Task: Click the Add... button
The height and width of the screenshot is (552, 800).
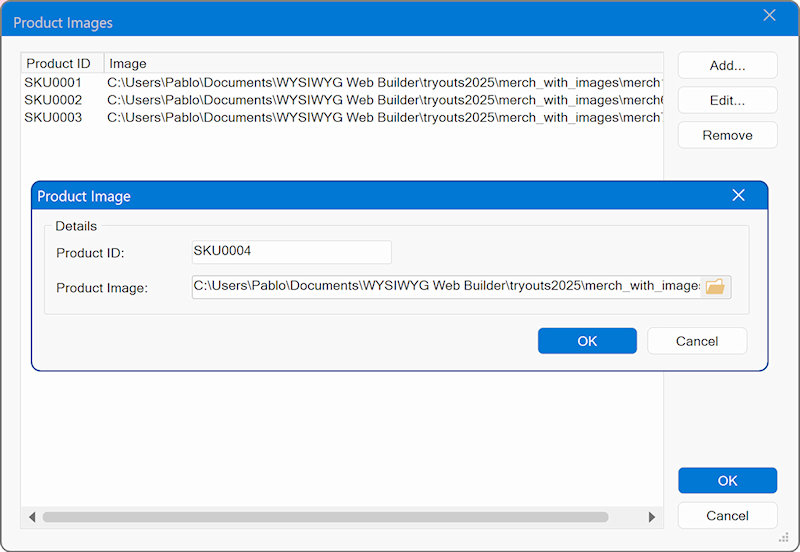Action: point(728,65)
